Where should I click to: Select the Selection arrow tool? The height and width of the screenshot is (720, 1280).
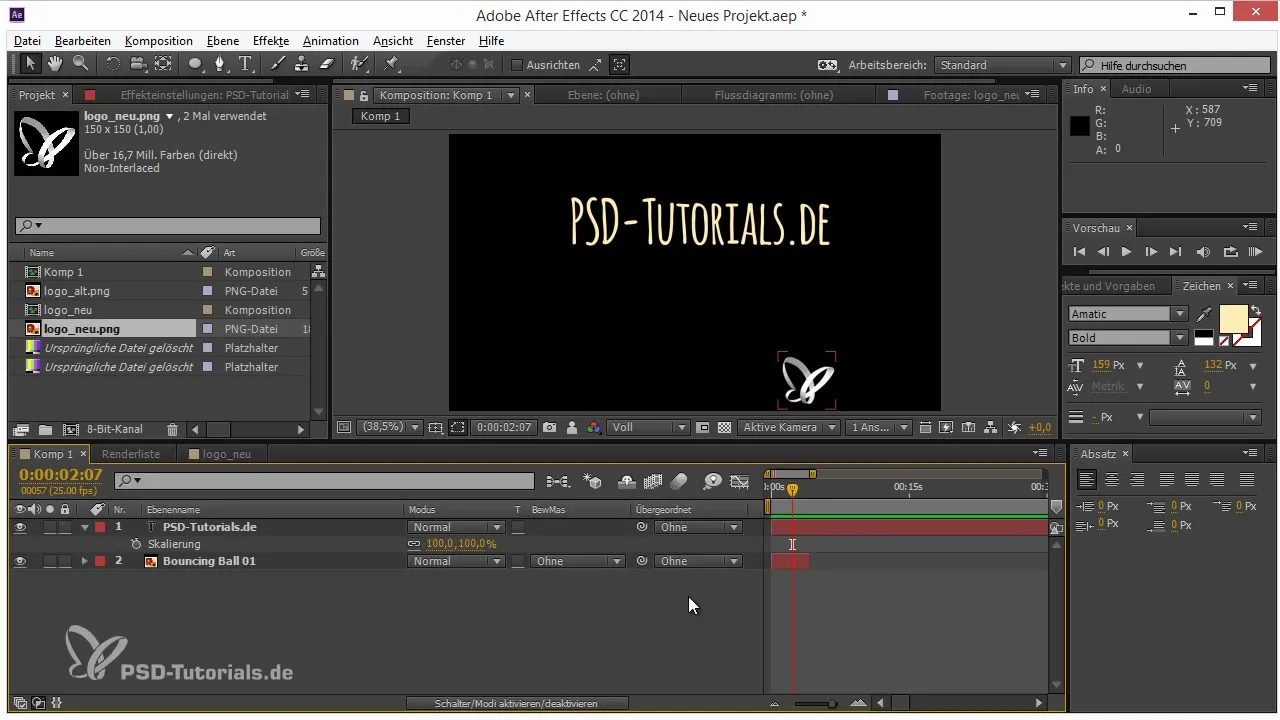(x=31, y=64)
